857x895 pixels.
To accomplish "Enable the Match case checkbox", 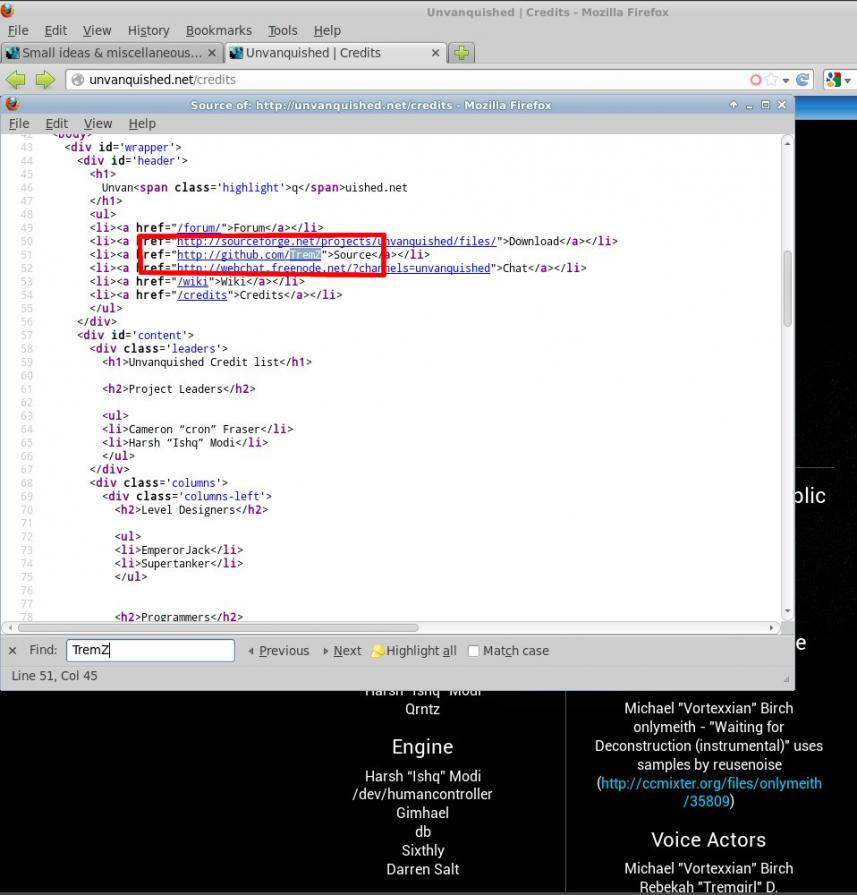I will (x=474, y=651).
